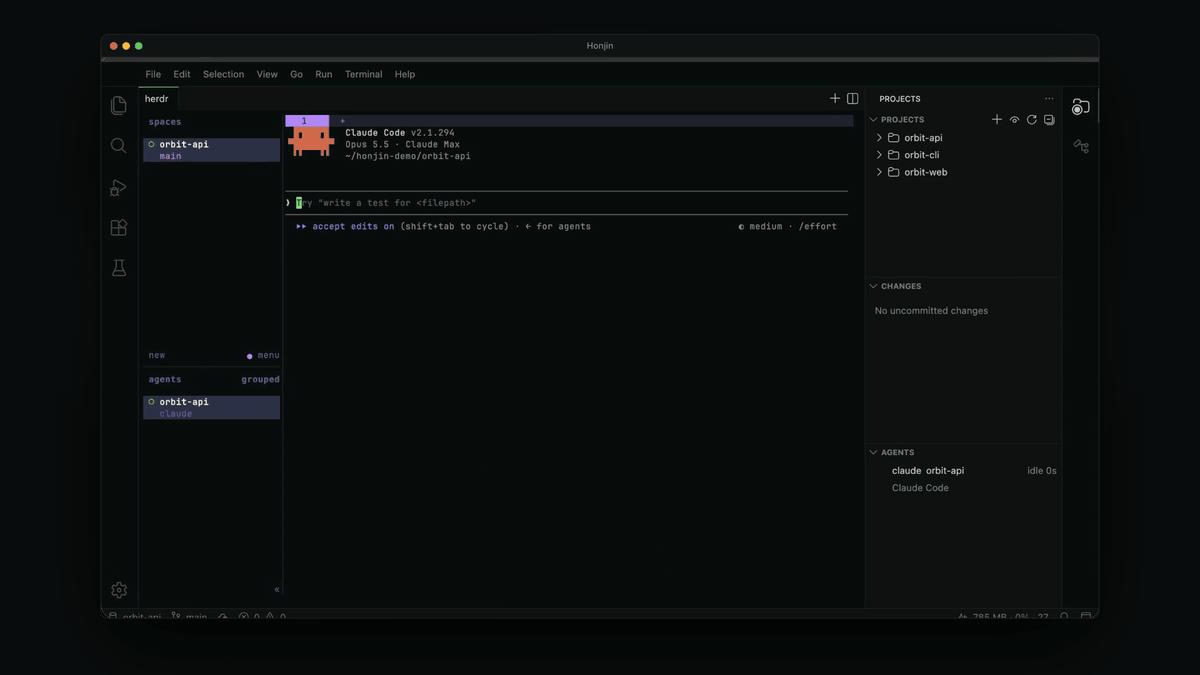The image size is (1200, 675).
Task: Click the agents header in herdr sidebar
Action: coord(165,379)
